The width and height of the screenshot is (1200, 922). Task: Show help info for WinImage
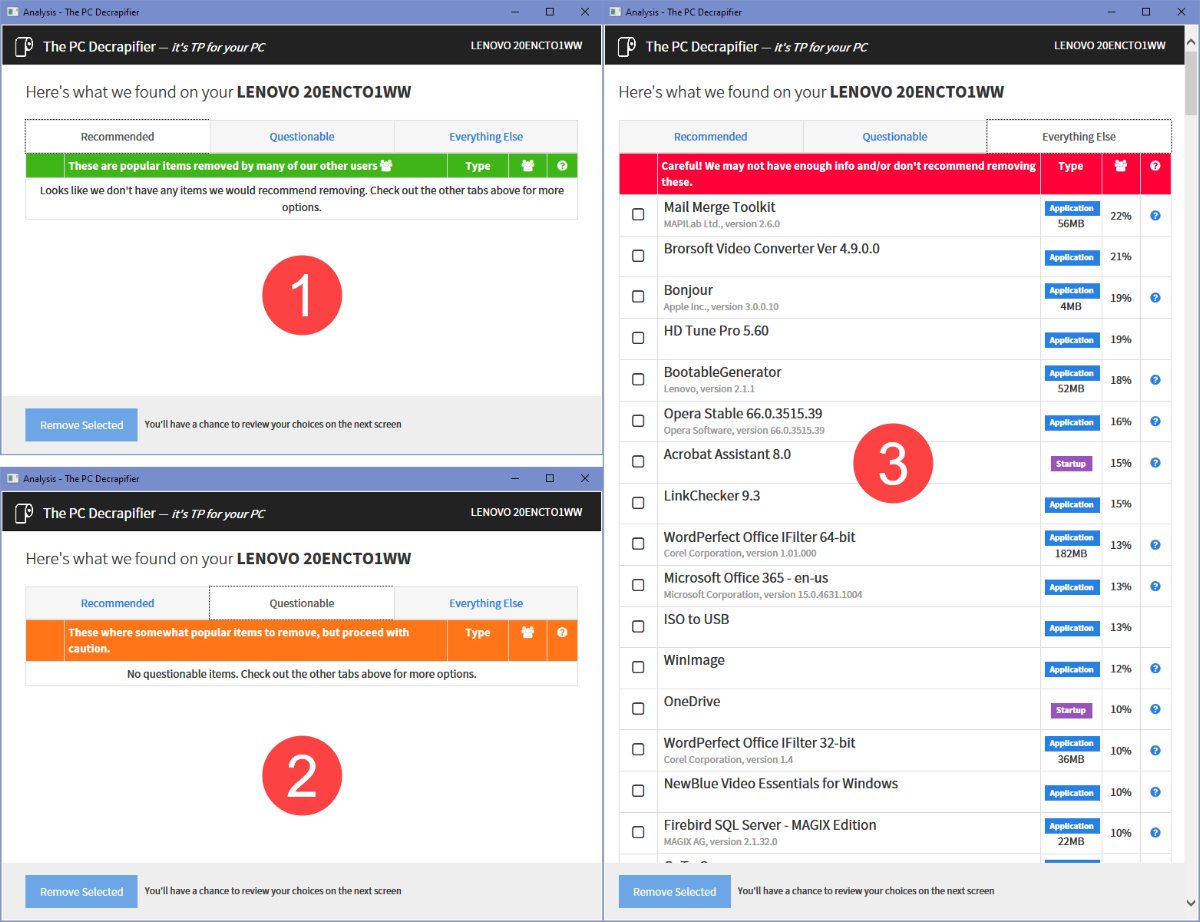(x=1155, y=668)
